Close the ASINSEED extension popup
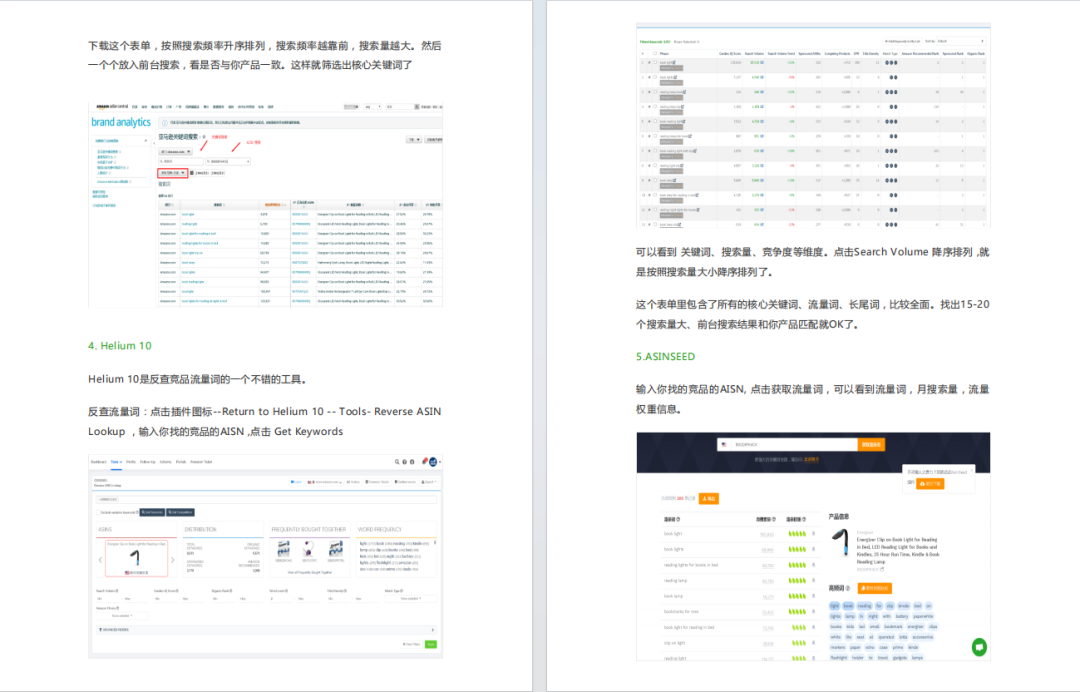Viewport: 1080px width, 692px height. [972, 470]
